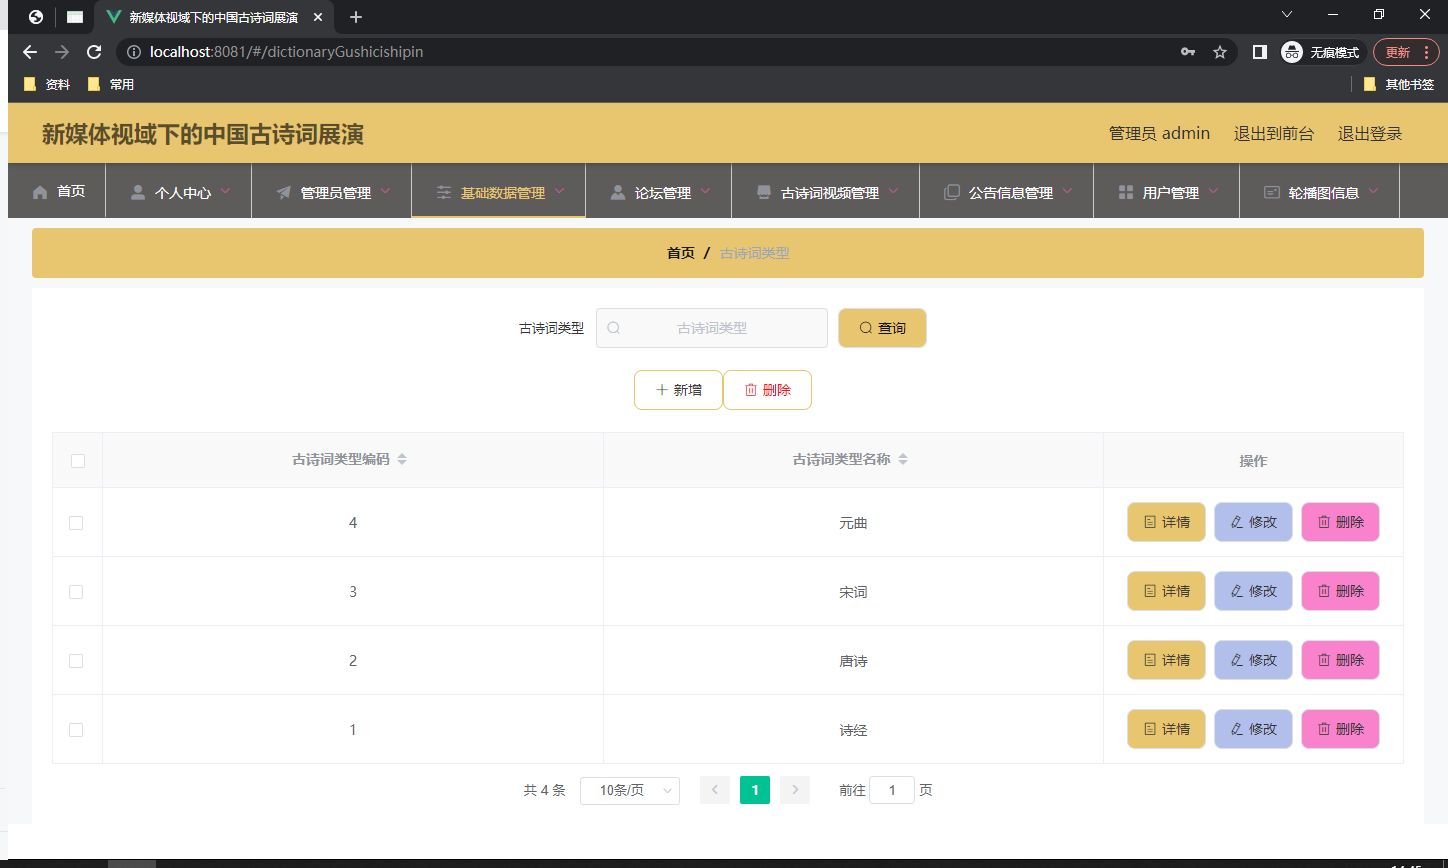Click the back navigation arrow

point(30,52)
